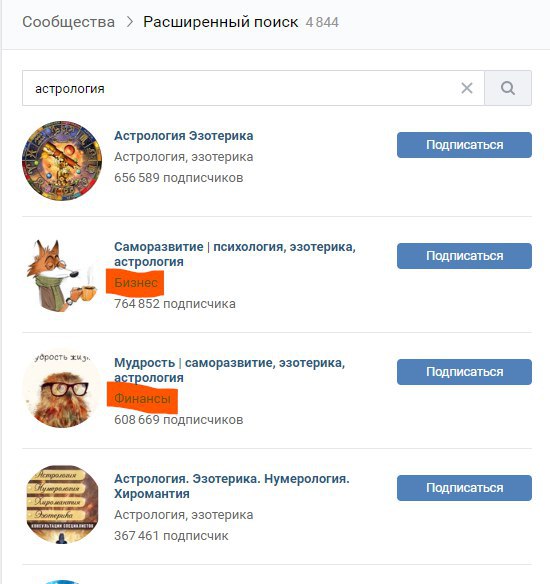Open Астрология. Эзотерика. Нумерология. Хиромантия link

232,486
